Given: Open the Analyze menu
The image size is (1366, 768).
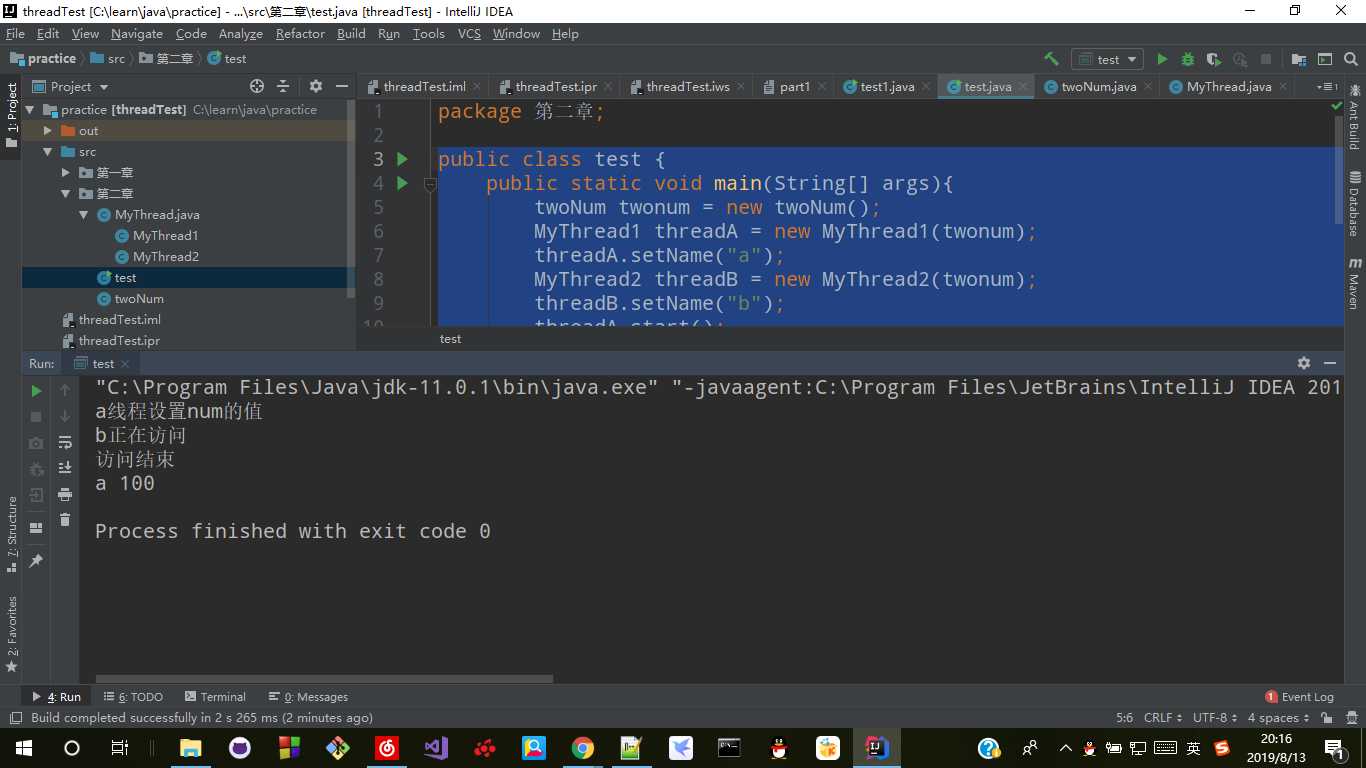Looking at the screenshot, I should click(x=240, y=33).
